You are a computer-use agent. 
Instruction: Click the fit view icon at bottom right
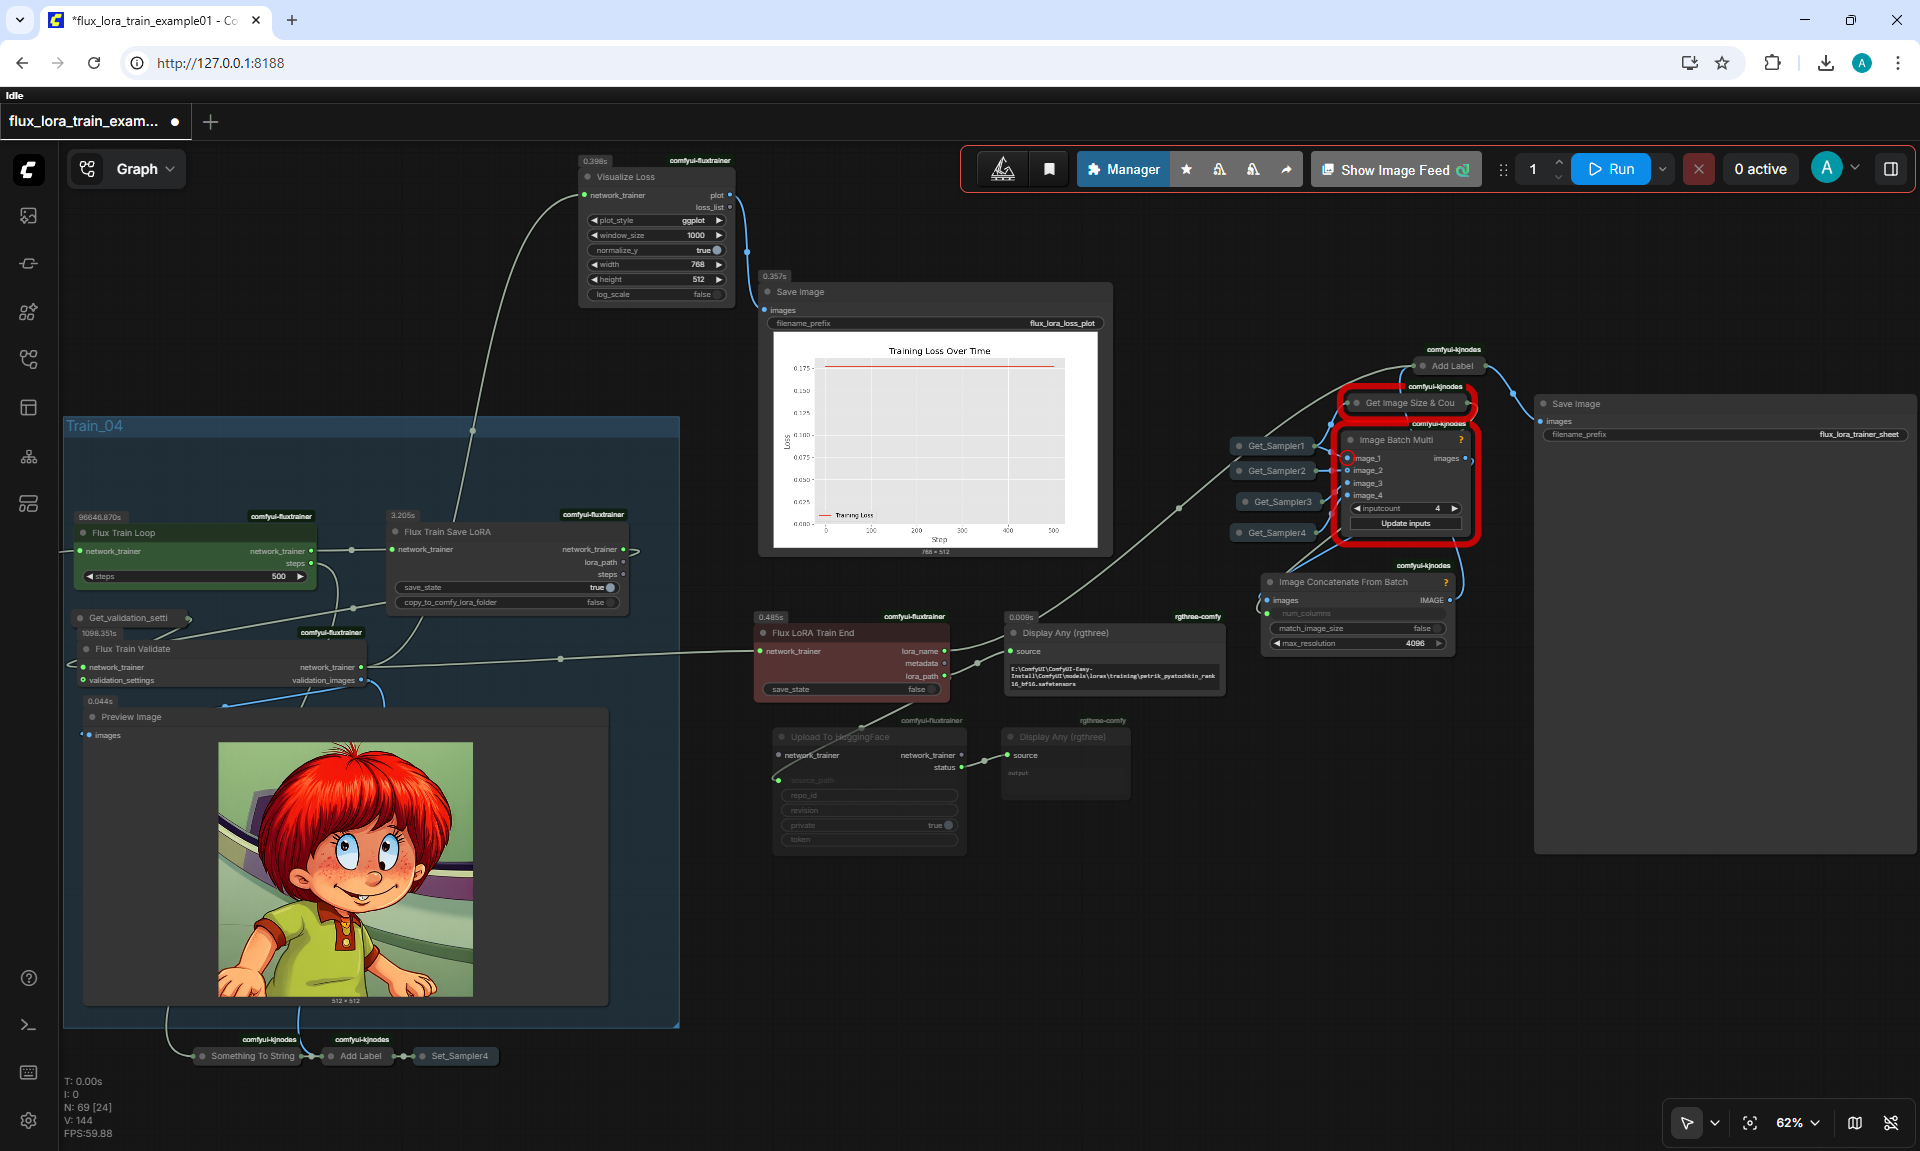(1750, 1123)
